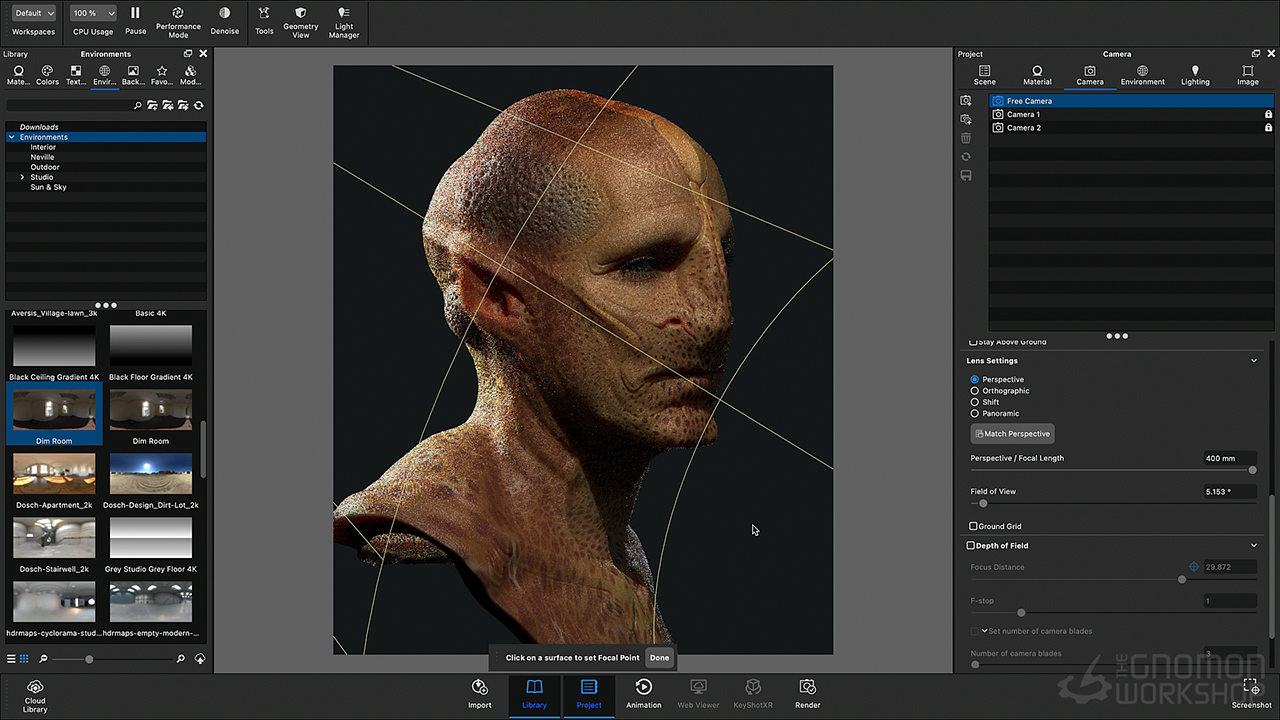The height and width of the screenshot is (720, 1280).
Task: Collapse the Lens Settings section
Action: click(x=1254, y=361)
